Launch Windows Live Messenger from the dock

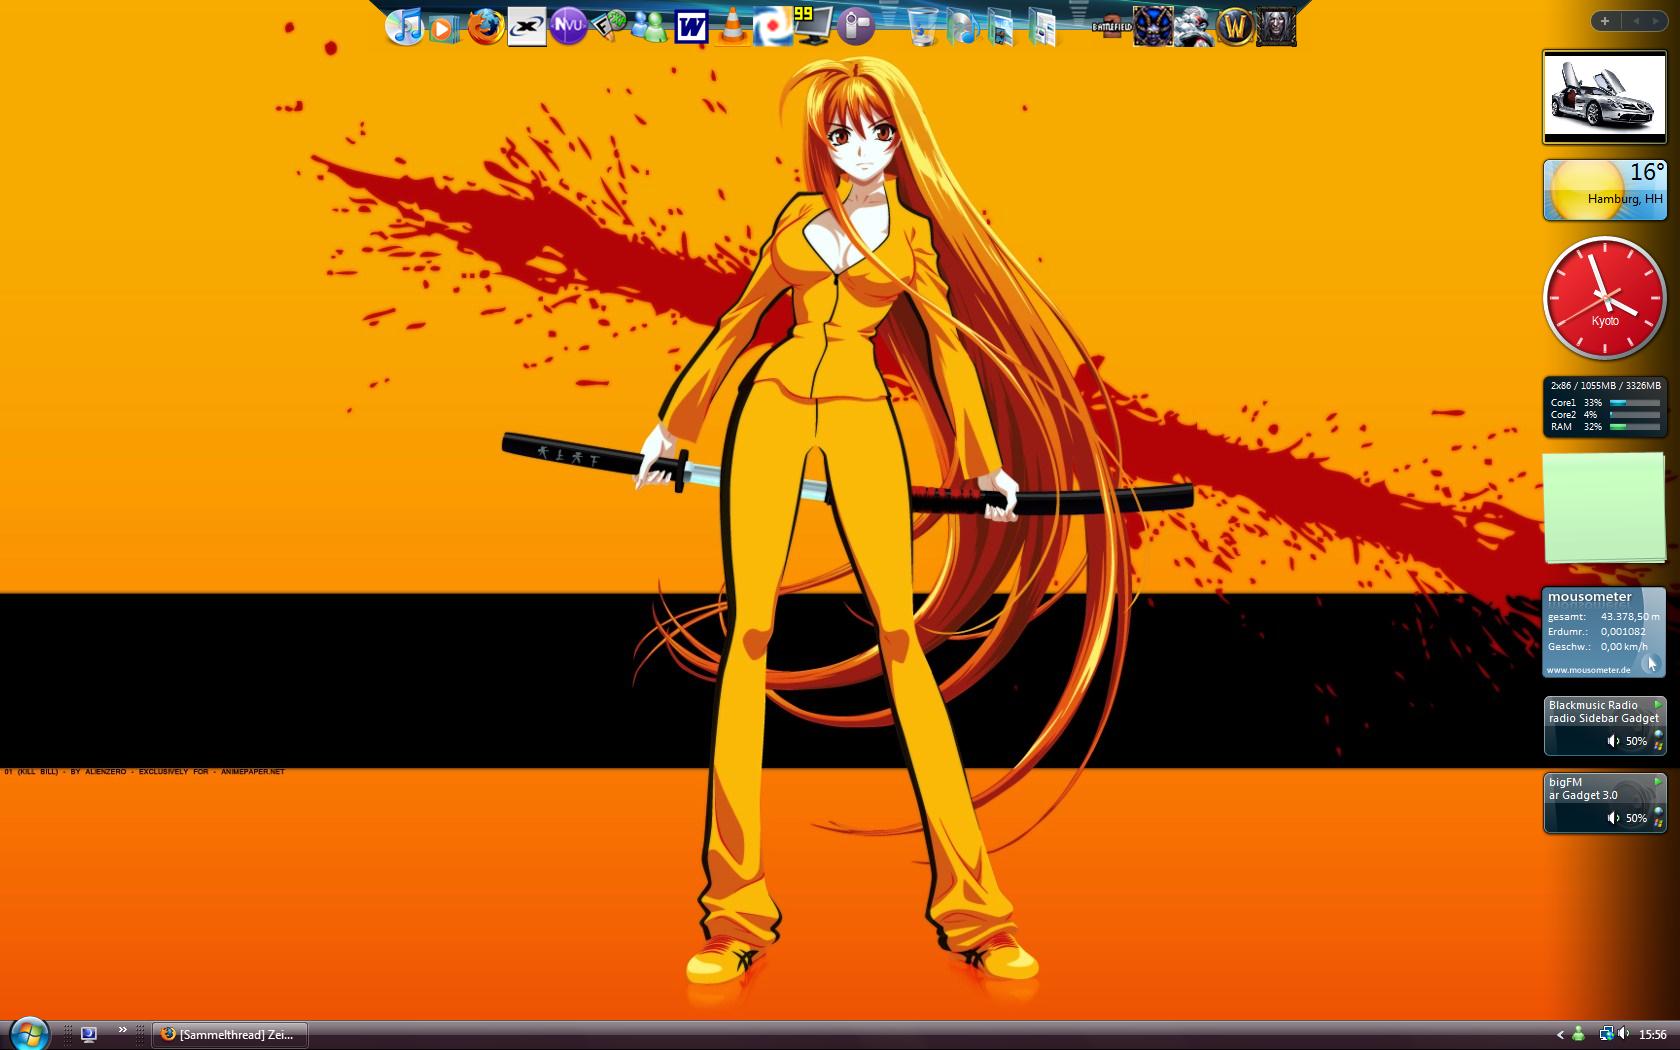[651, 27]
